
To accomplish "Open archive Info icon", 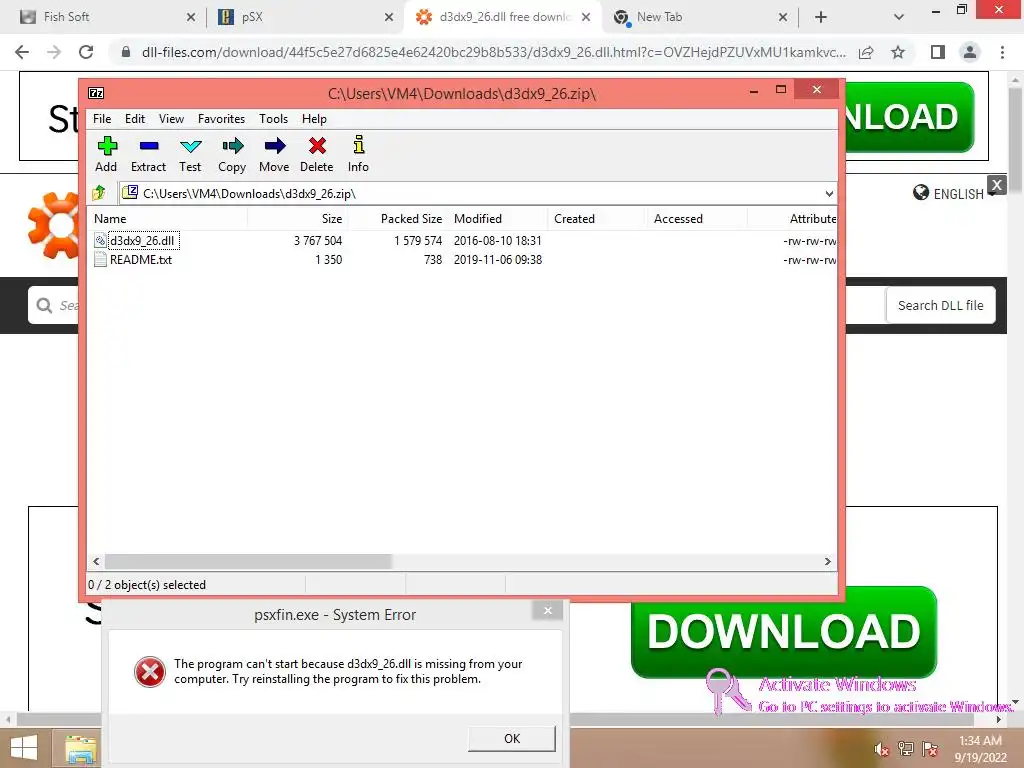I will pos(359,145).
